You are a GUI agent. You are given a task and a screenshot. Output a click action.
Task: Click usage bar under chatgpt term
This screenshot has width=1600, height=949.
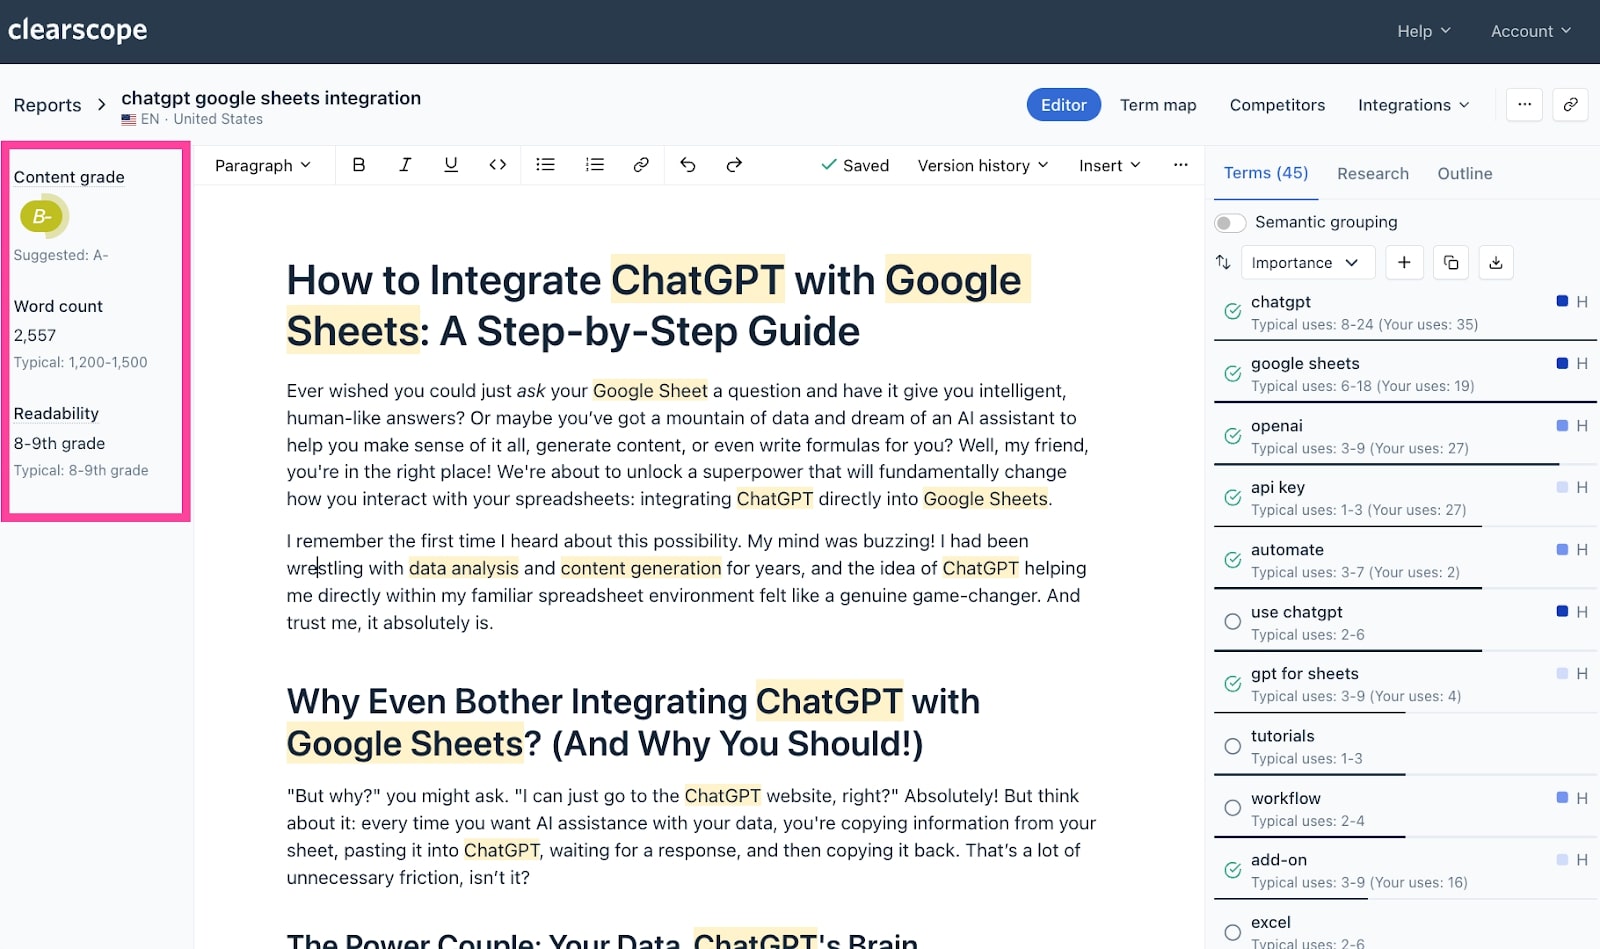(1405, 341)
